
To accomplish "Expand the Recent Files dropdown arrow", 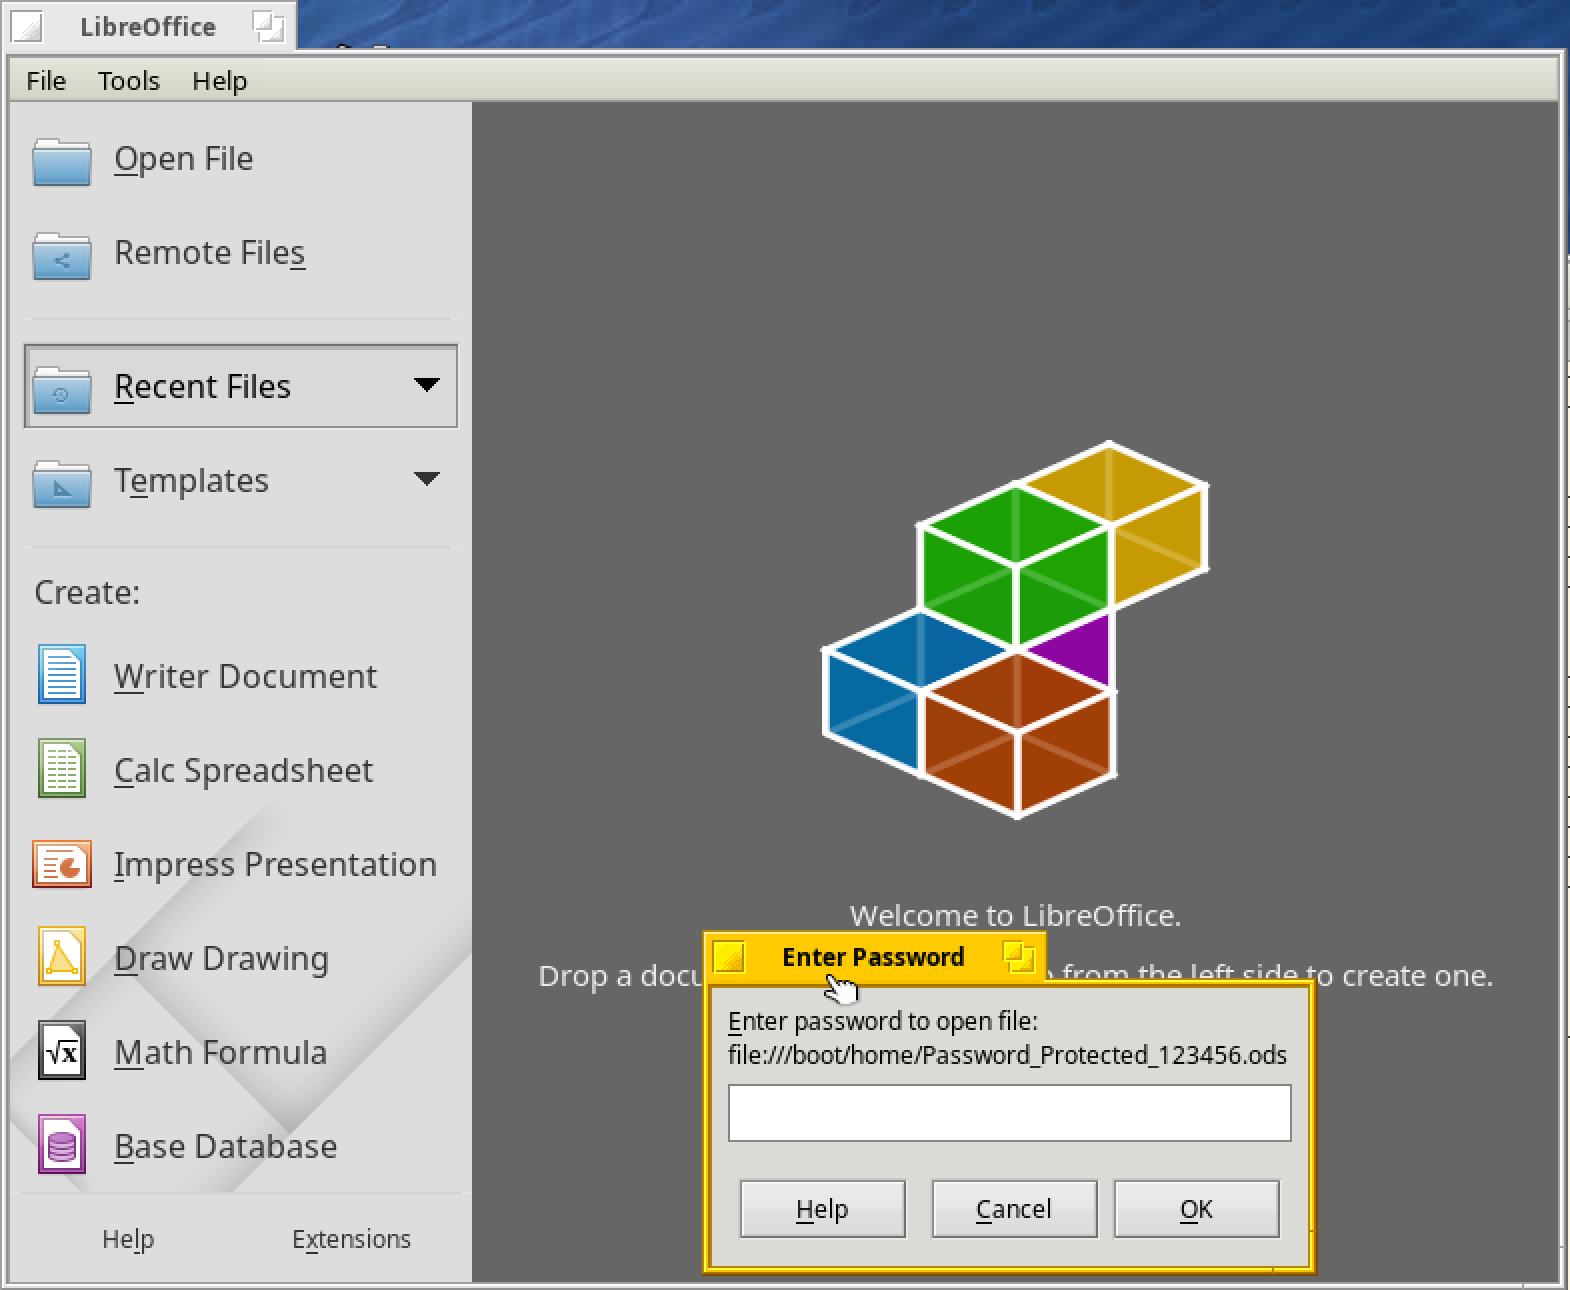I will pyautogui.click(x=427, y=385).
